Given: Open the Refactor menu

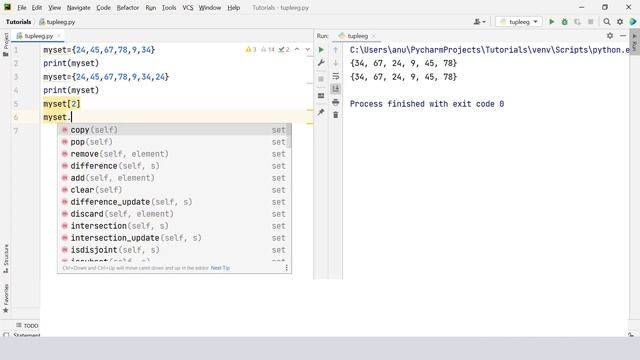Looking at the screenshot, I should point(128,7).
